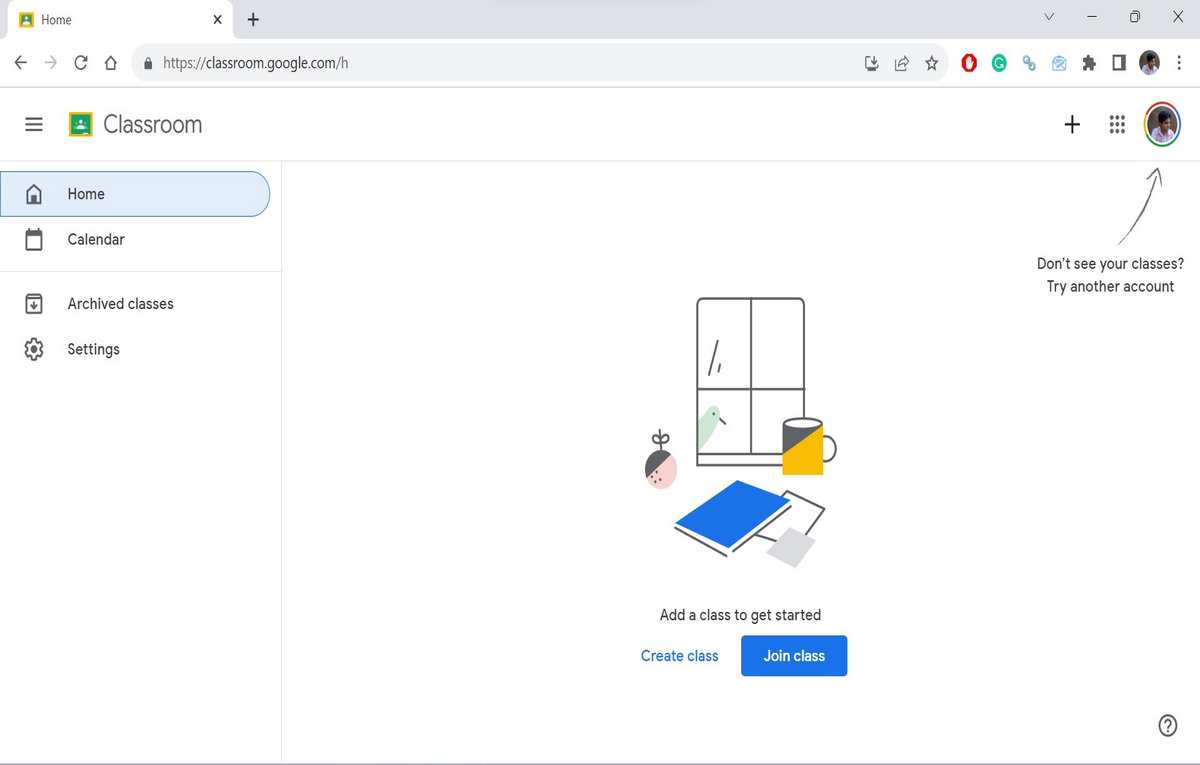Screen dimensions: 1200x765
Task: Open a new browser tab
Action: coord(253,19)
